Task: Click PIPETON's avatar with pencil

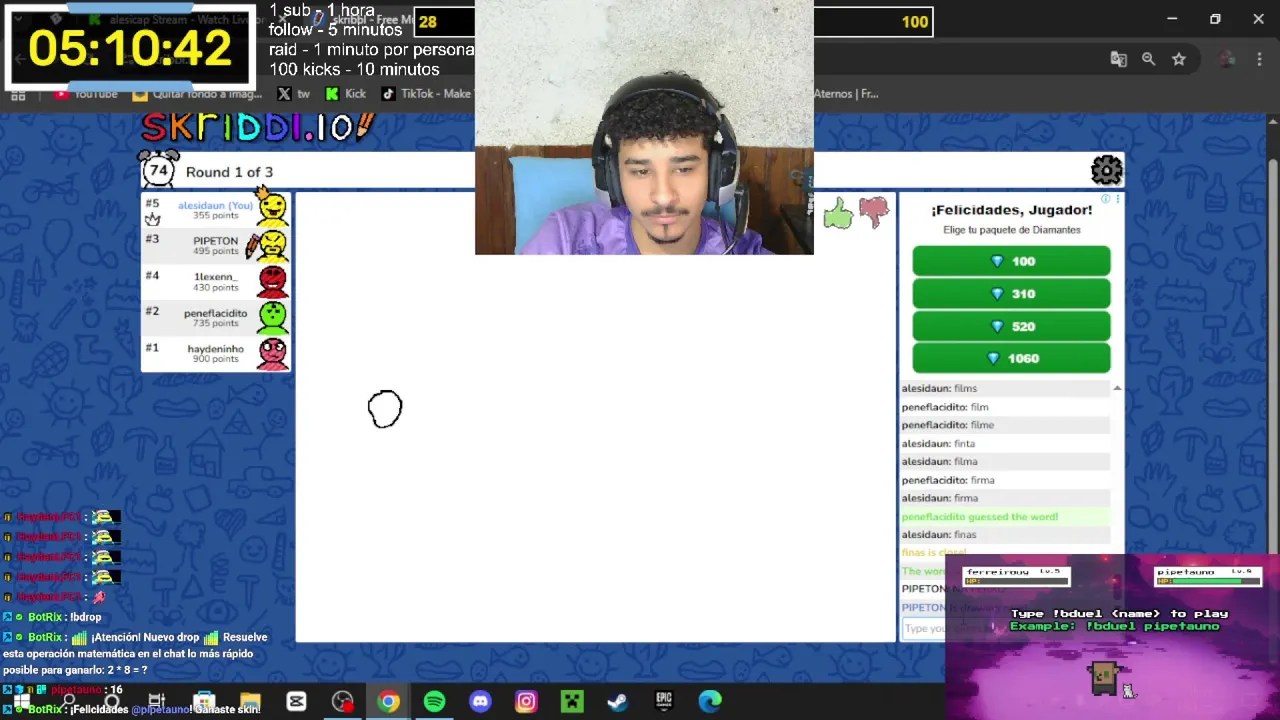Action: [x=270, y=245]
